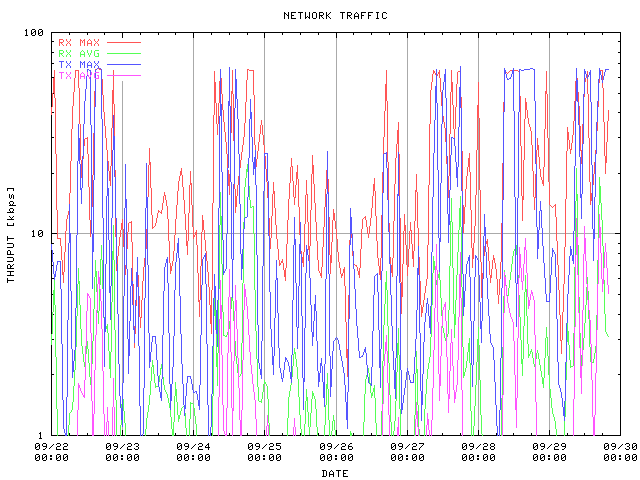Select the RX AVG legend label
The width and height of the screenshot is (640, 480).
click(x=79, y=53)
